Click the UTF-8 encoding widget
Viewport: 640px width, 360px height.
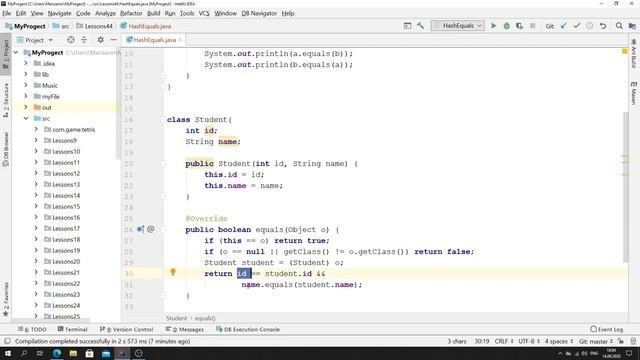(529, 341)
